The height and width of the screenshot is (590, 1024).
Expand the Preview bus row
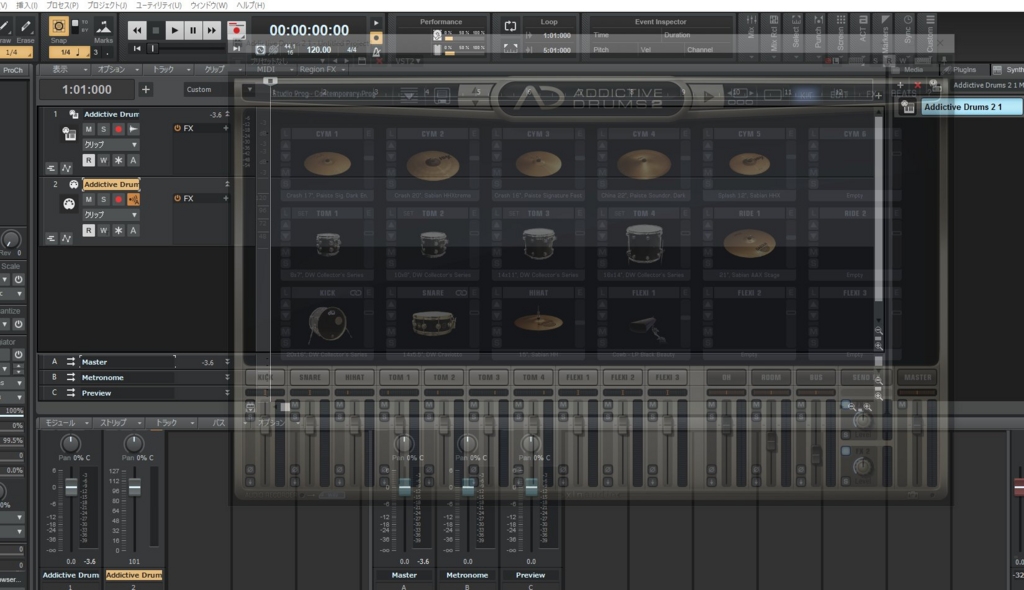(227, 393)
